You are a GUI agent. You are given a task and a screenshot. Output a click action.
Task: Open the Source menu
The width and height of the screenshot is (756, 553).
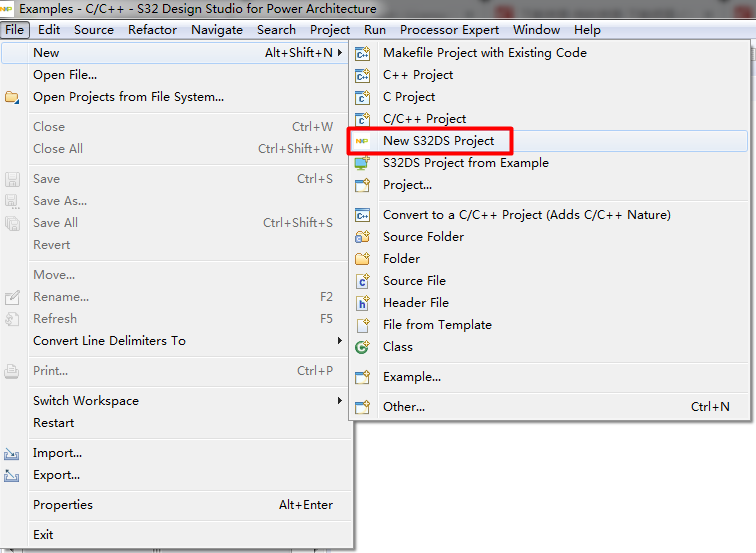[x=94, y=30]
